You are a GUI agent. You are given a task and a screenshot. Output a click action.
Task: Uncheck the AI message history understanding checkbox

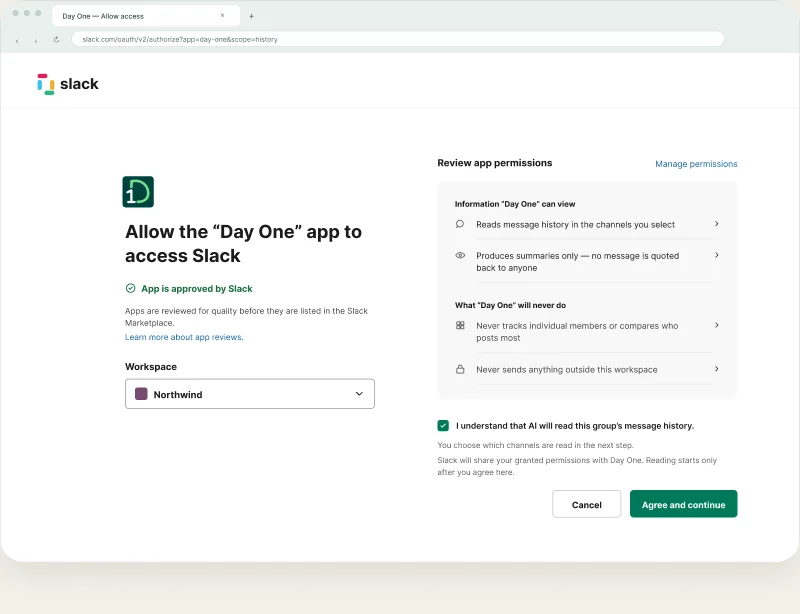click(x=443, y=425)
